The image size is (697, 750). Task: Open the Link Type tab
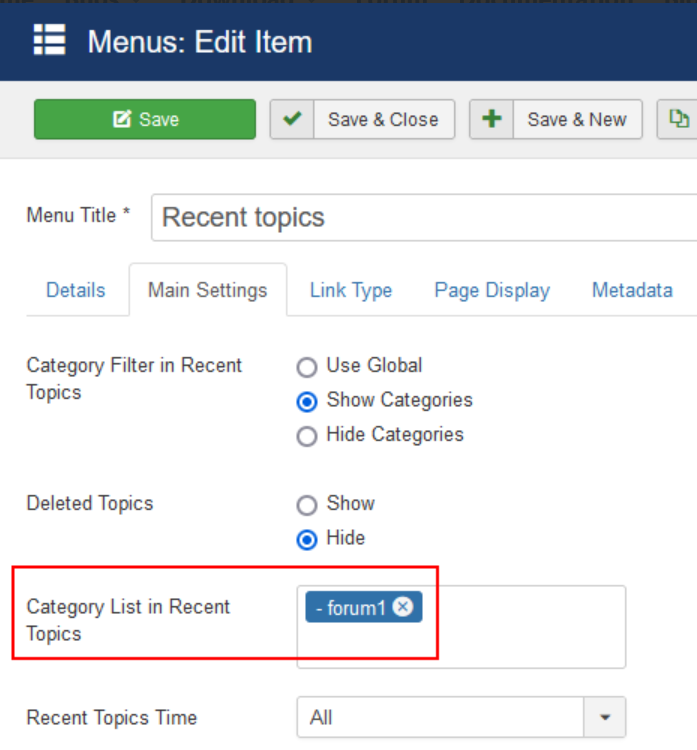350,290
